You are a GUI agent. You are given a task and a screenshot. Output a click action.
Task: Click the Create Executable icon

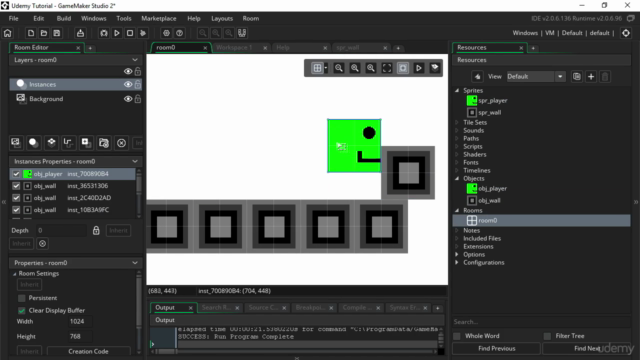click(80, 33)
